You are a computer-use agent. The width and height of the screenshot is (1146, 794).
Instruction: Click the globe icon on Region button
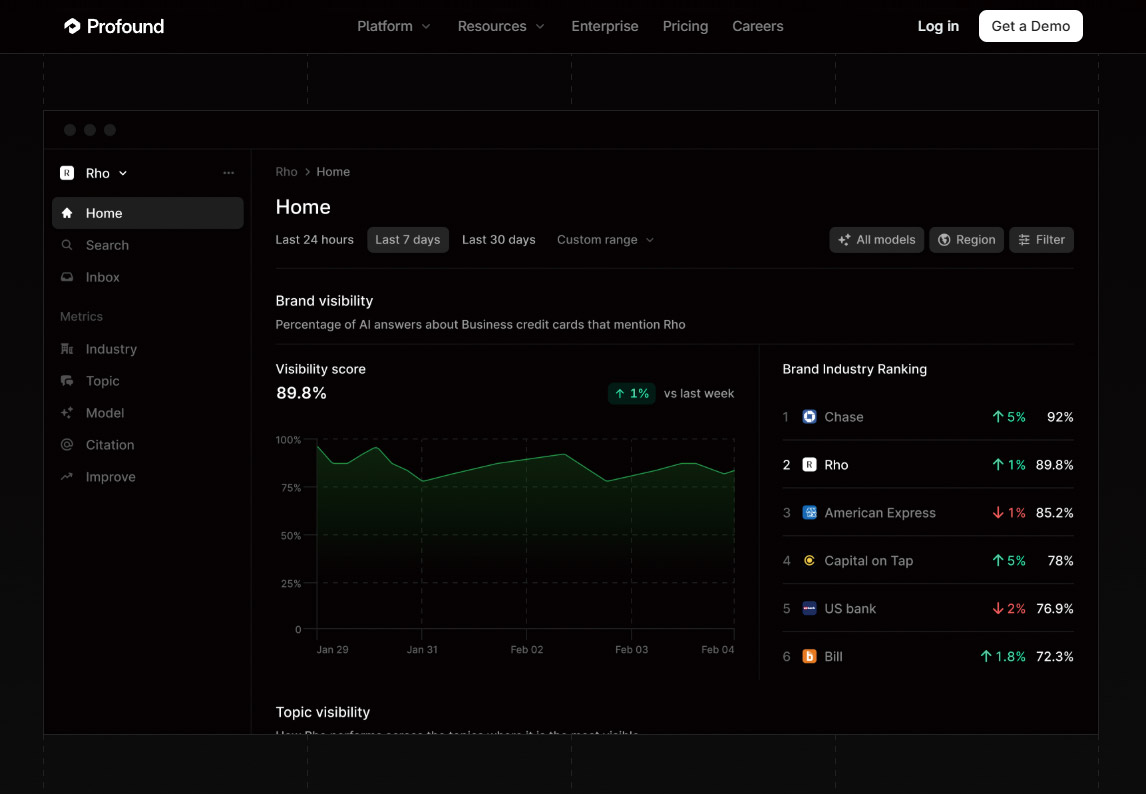coord(944,240)
